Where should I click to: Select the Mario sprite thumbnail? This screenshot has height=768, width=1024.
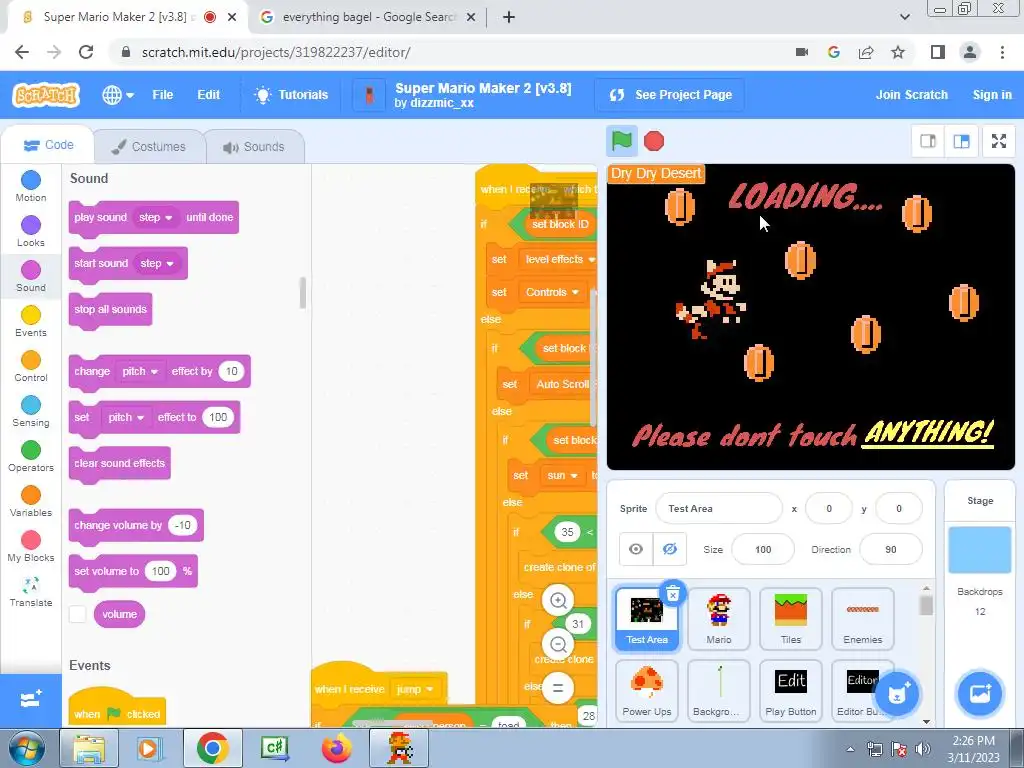point(718,618)
